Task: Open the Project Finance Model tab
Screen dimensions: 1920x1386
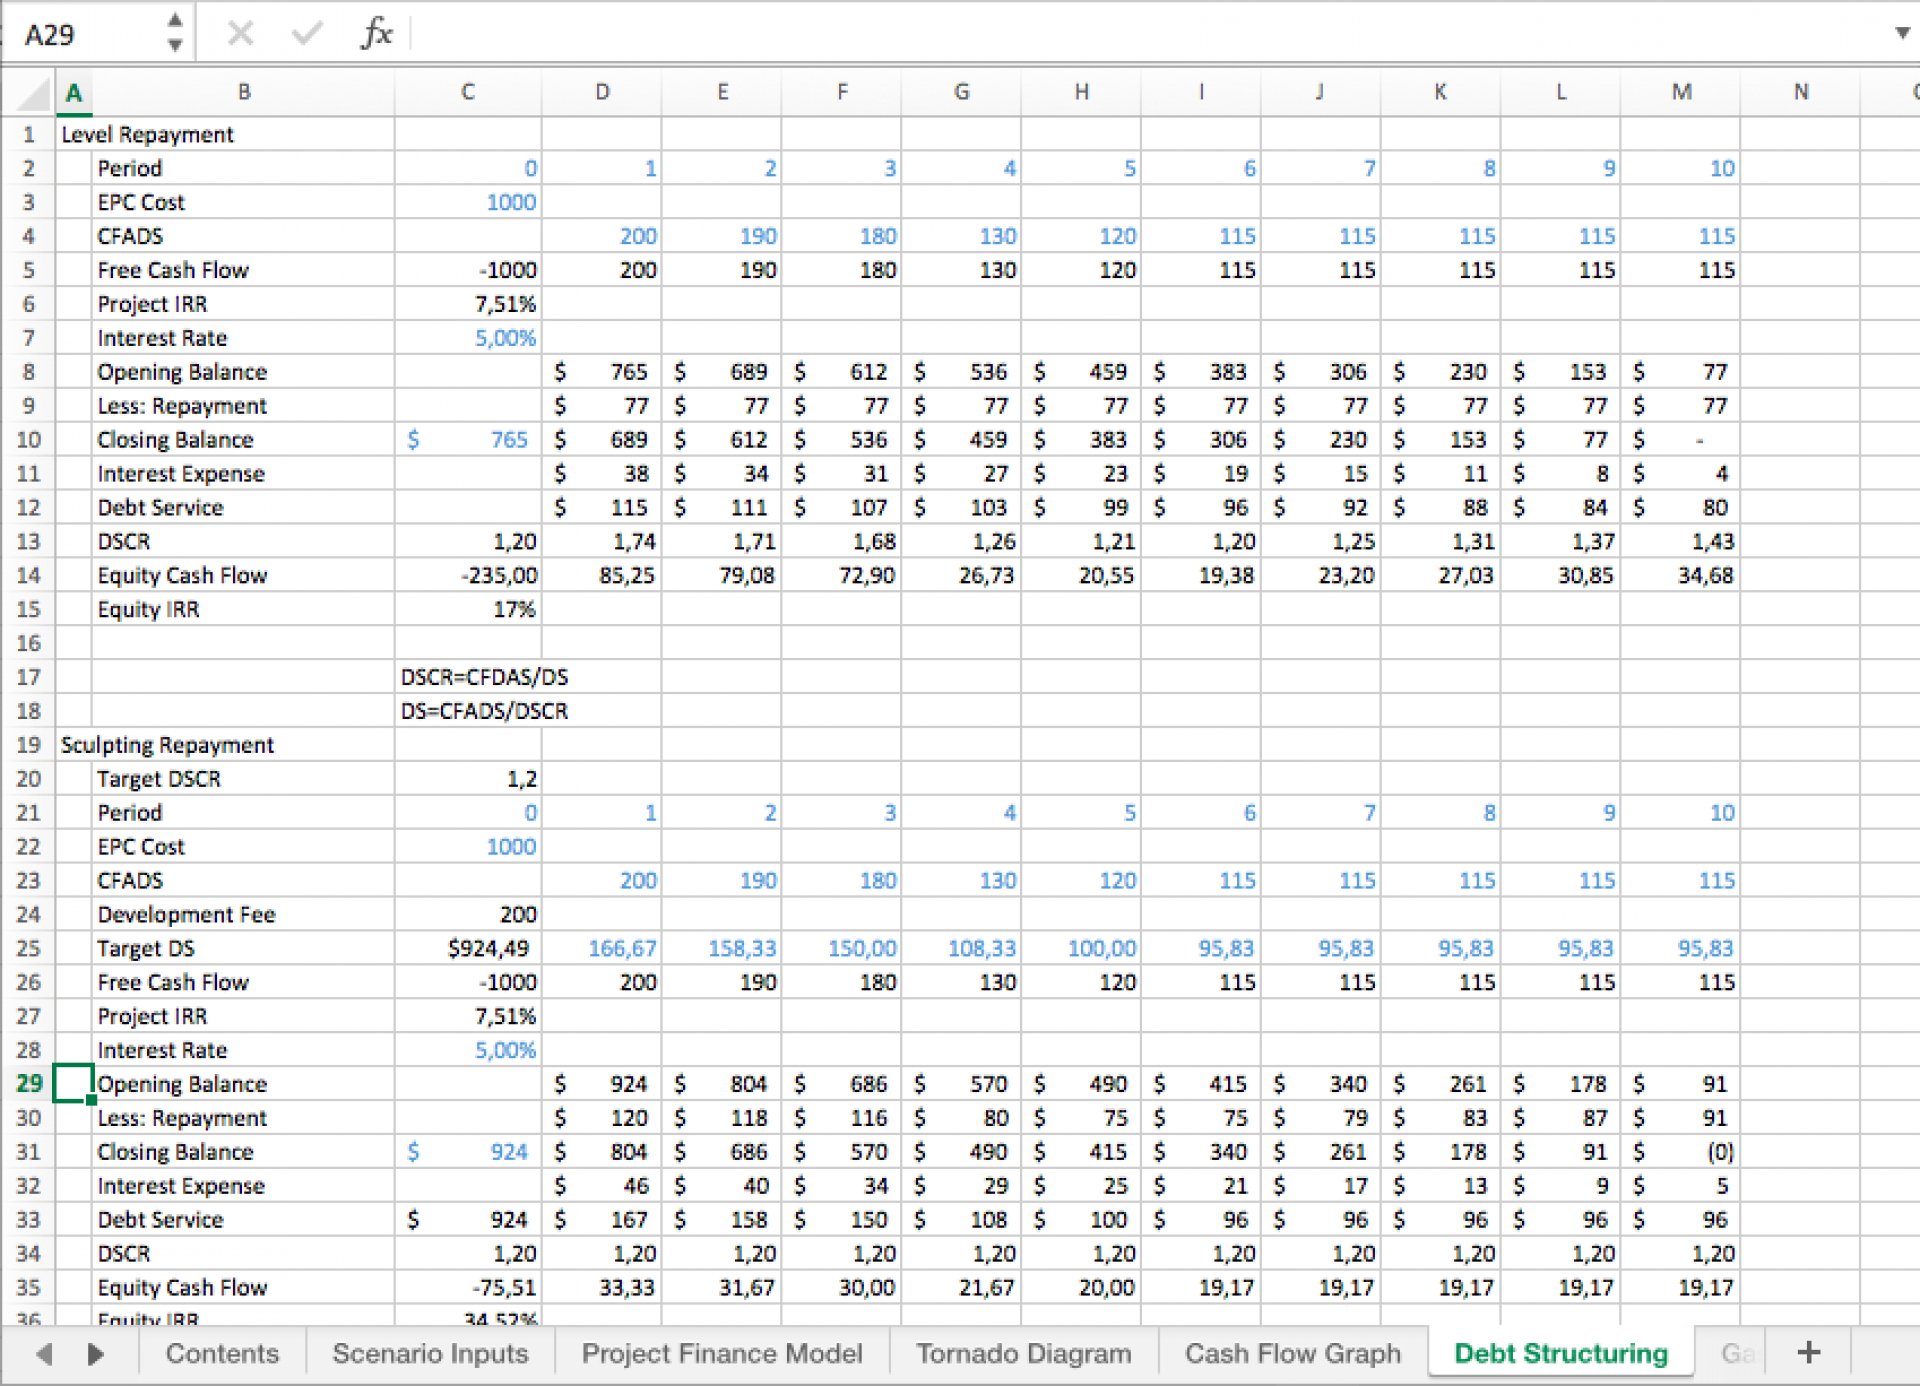Action: (x=722, y=1354)
